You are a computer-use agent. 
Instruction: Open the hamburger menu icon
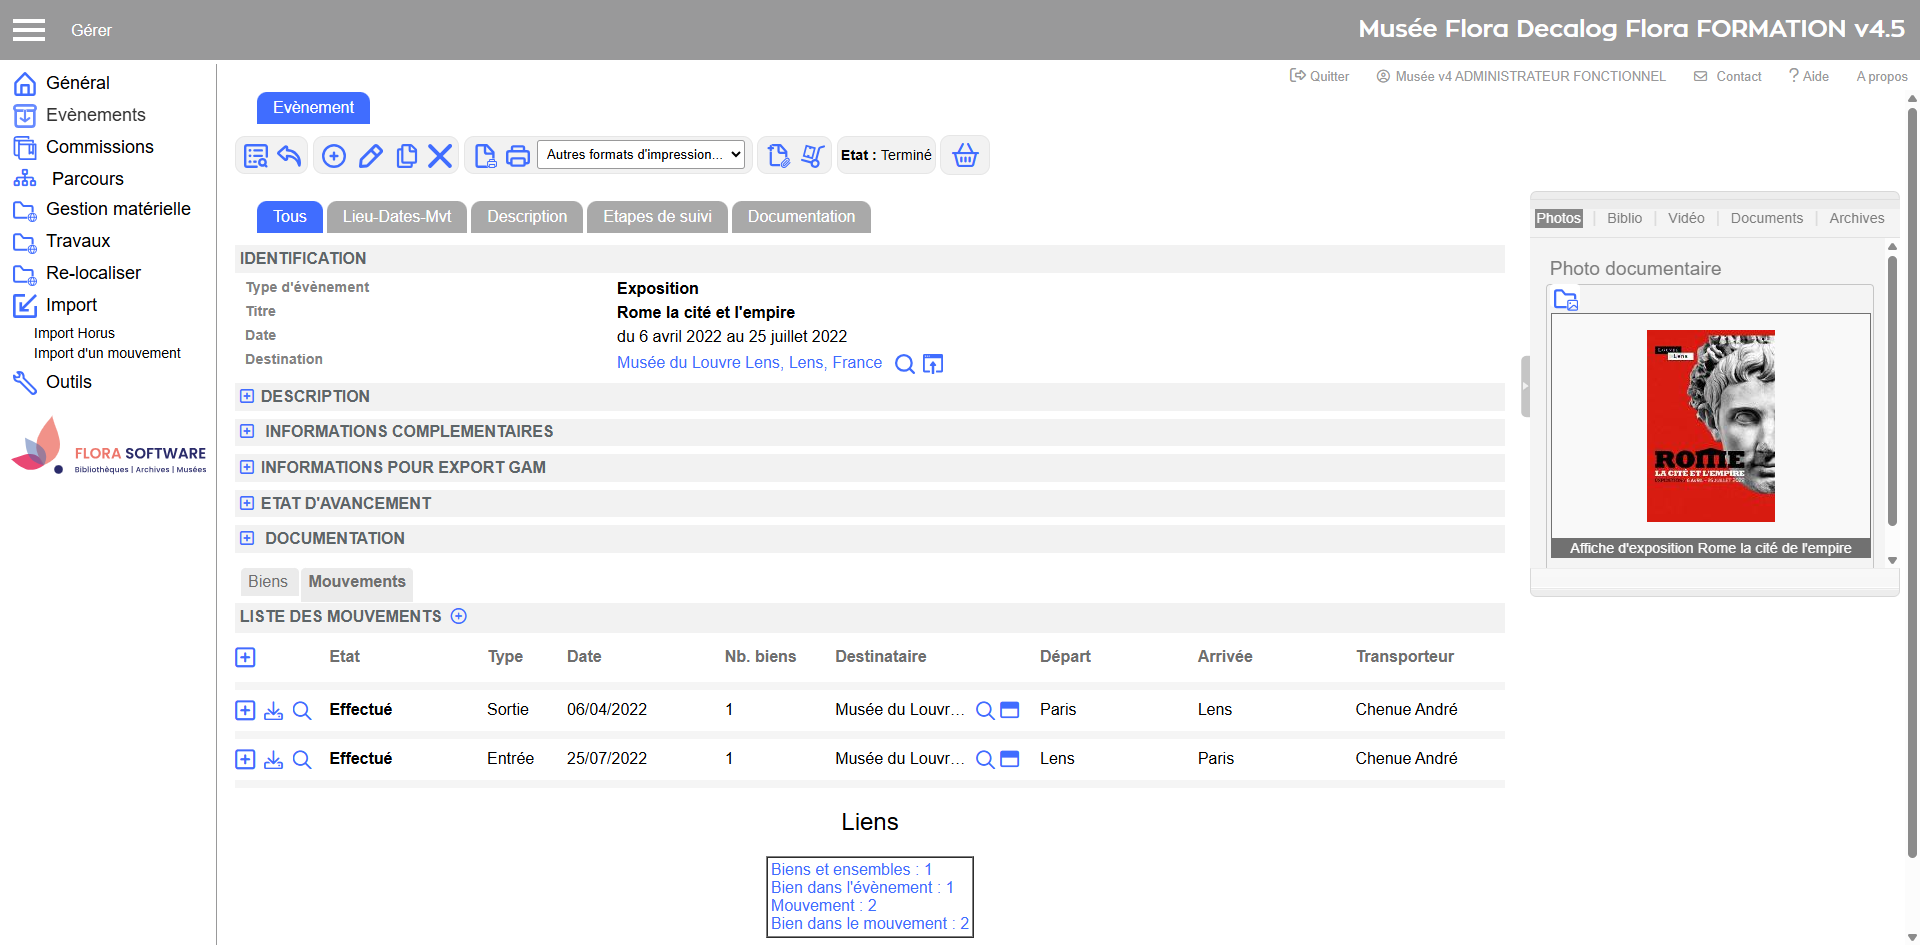[29, 30]
